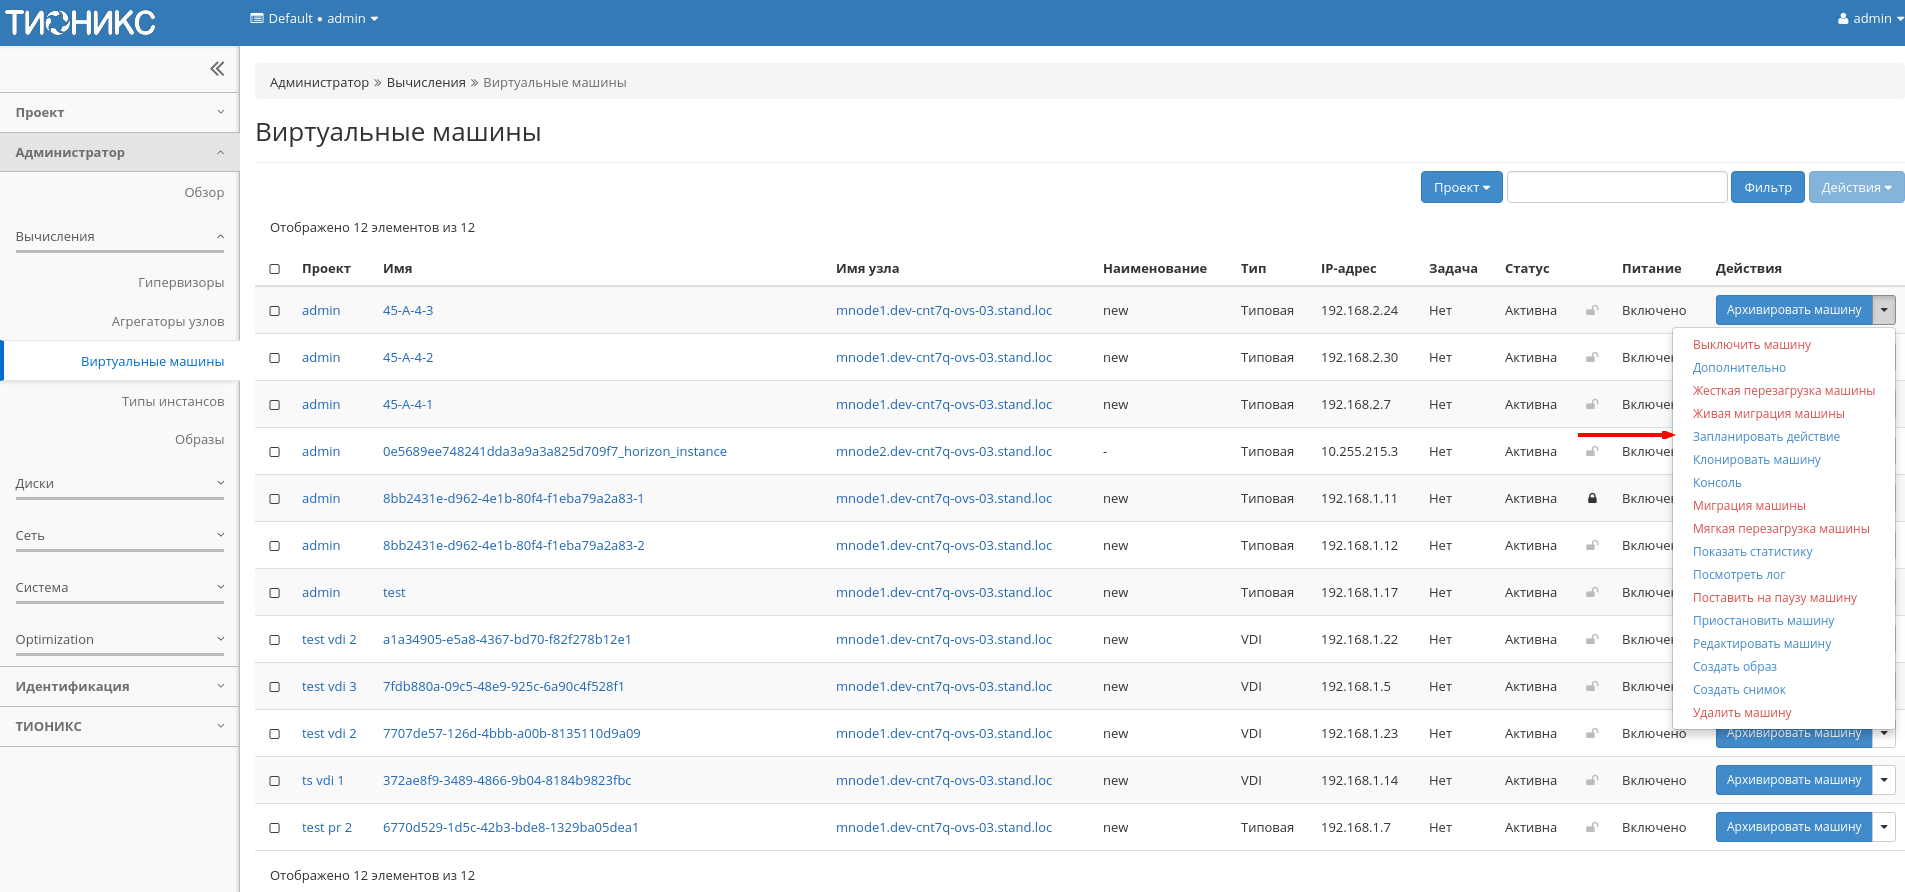Check the box for machine 45-A-4-3
Viewport: 1905px width, 892px height.
pyautogui.click(x=275, y=311)
